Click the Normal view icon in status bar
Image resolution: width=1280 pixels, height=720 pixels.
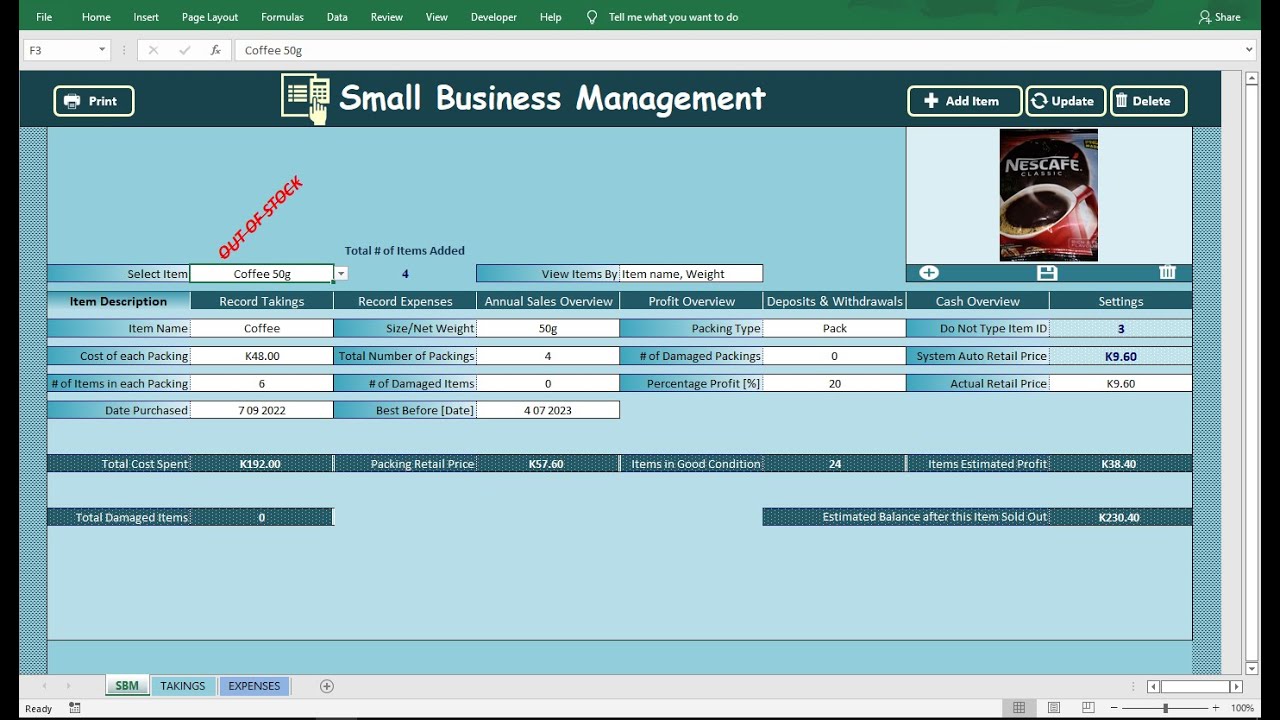coord(1019,708)
